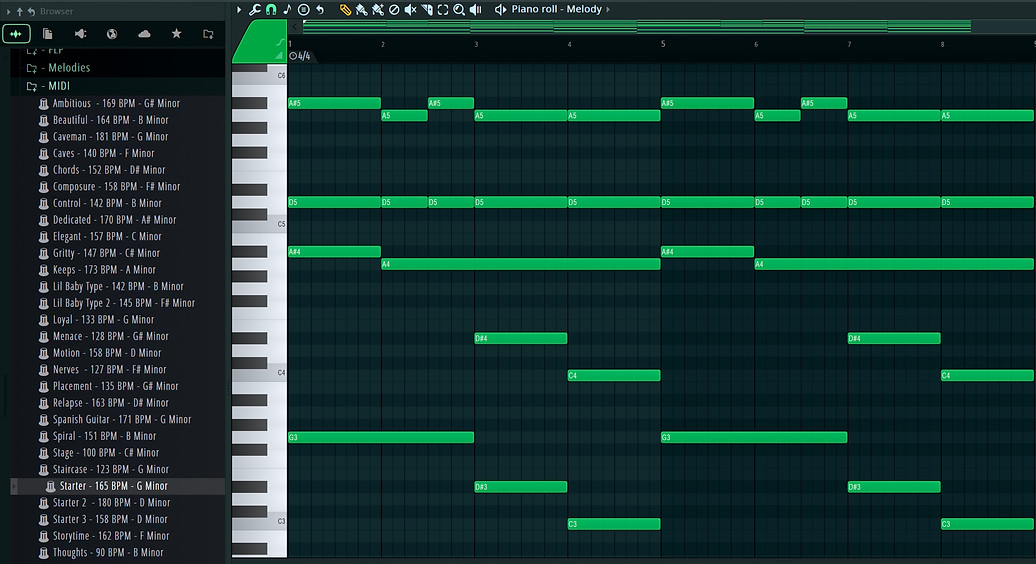This screenshot has width=1036, height=564.
Task: Open the piano roll options menu arrow
Action: [x=239, y=9]
